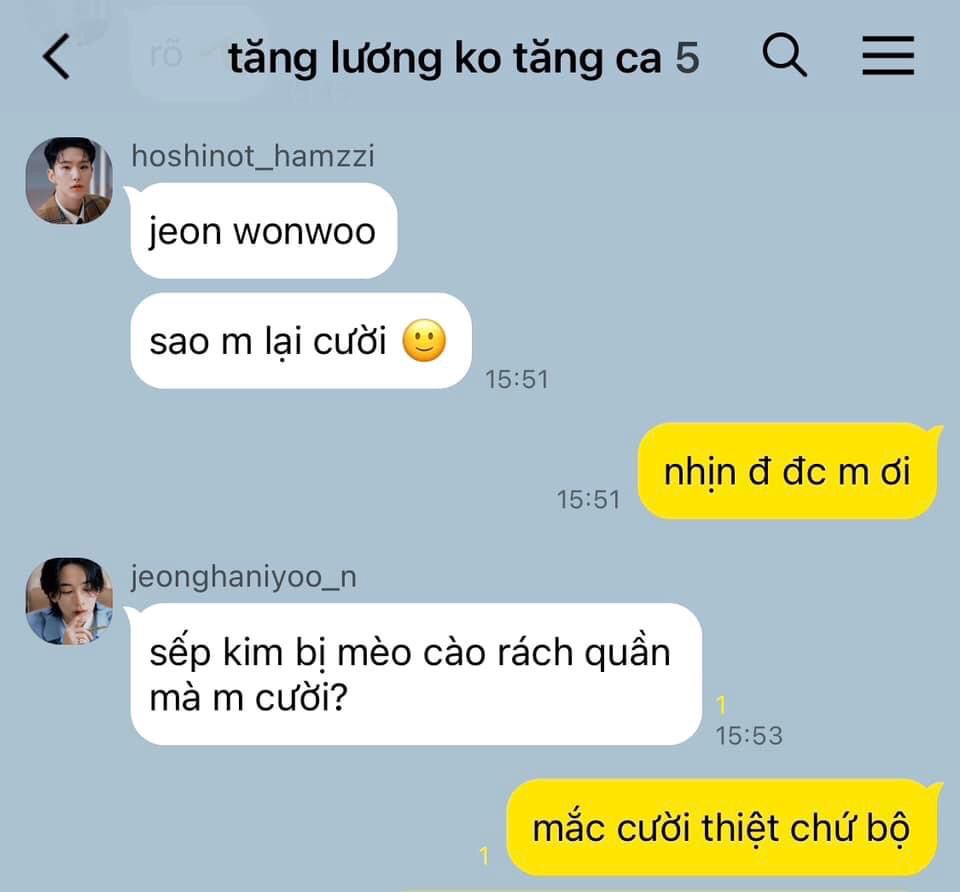The image size is (960, 892).
Task: Select the sao m lại cười message
Action: pyautogui.click(x=301, y=340)
